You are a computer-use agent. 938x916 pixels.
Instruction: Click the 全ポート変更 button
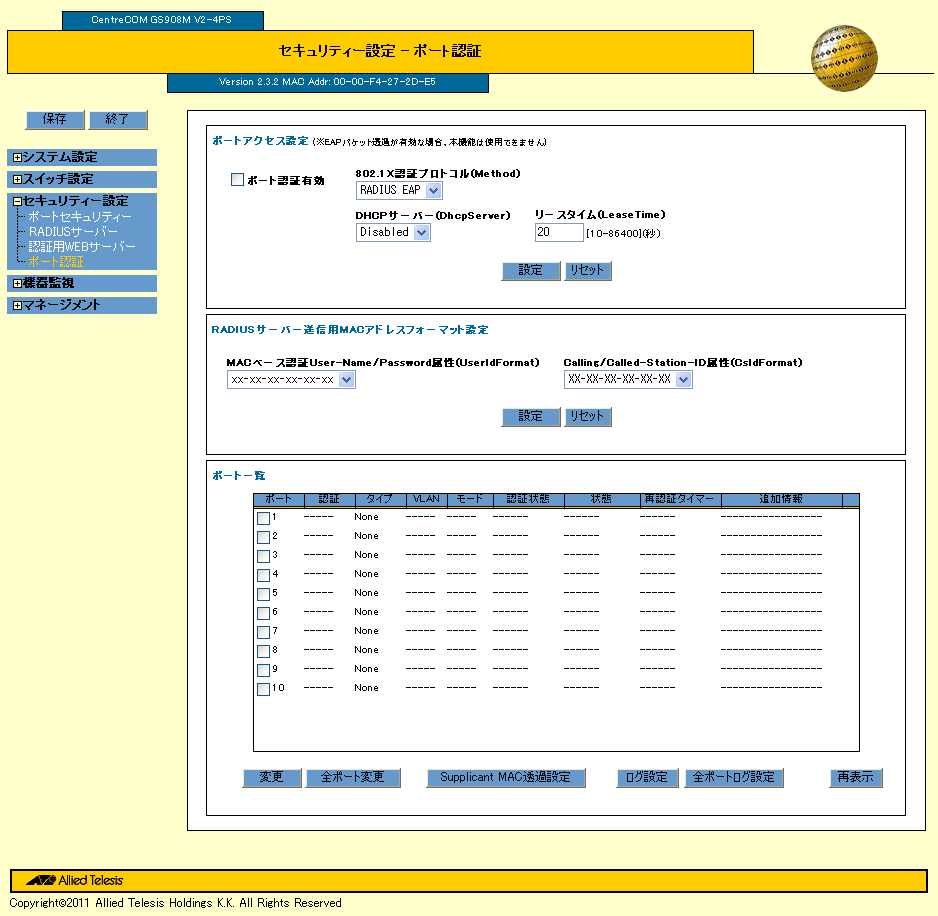(352, 778)
